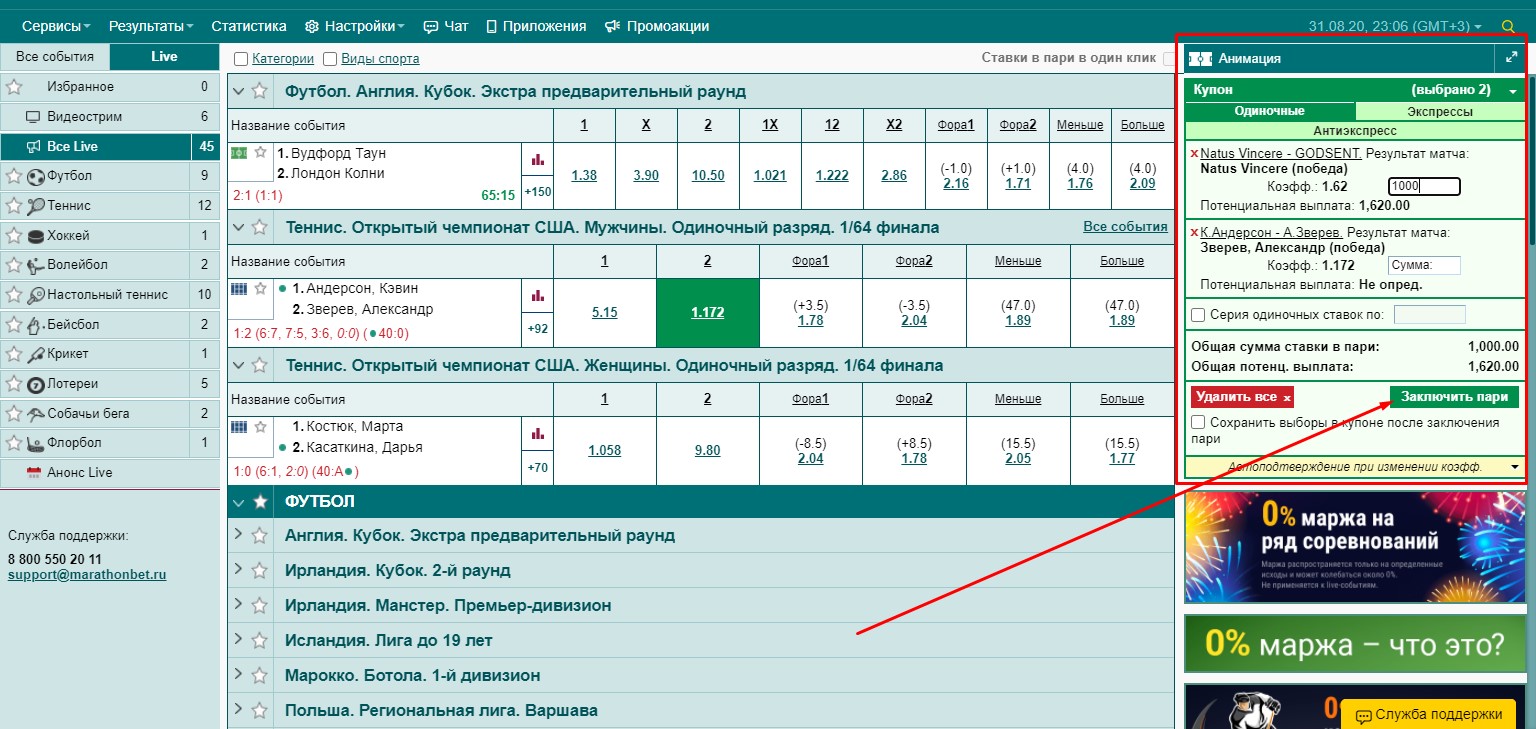
Task: Tick the Виды спорта checkbox
Action: (x=331, y=59)
